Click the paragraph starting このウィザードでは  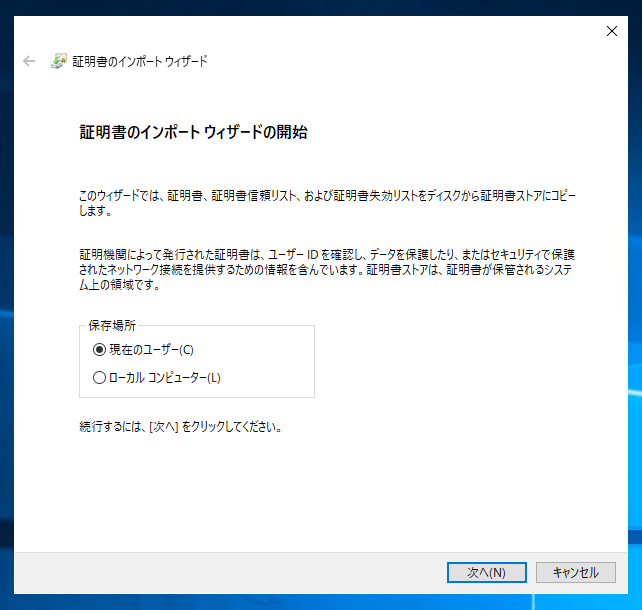(327, 203)
